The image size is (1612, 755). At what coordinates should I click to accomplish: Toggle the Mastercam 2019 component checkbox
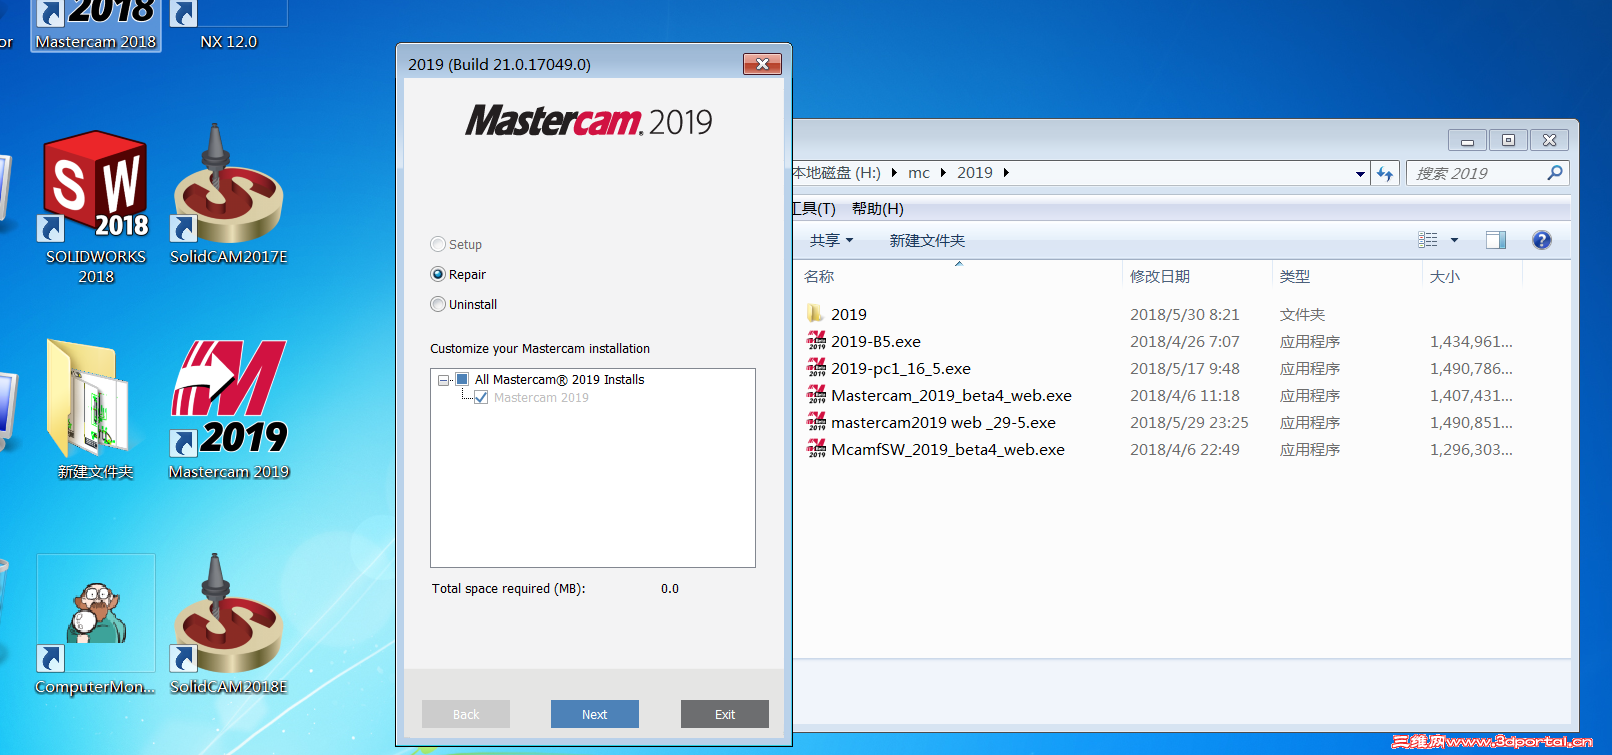click(x=481, y=397)
